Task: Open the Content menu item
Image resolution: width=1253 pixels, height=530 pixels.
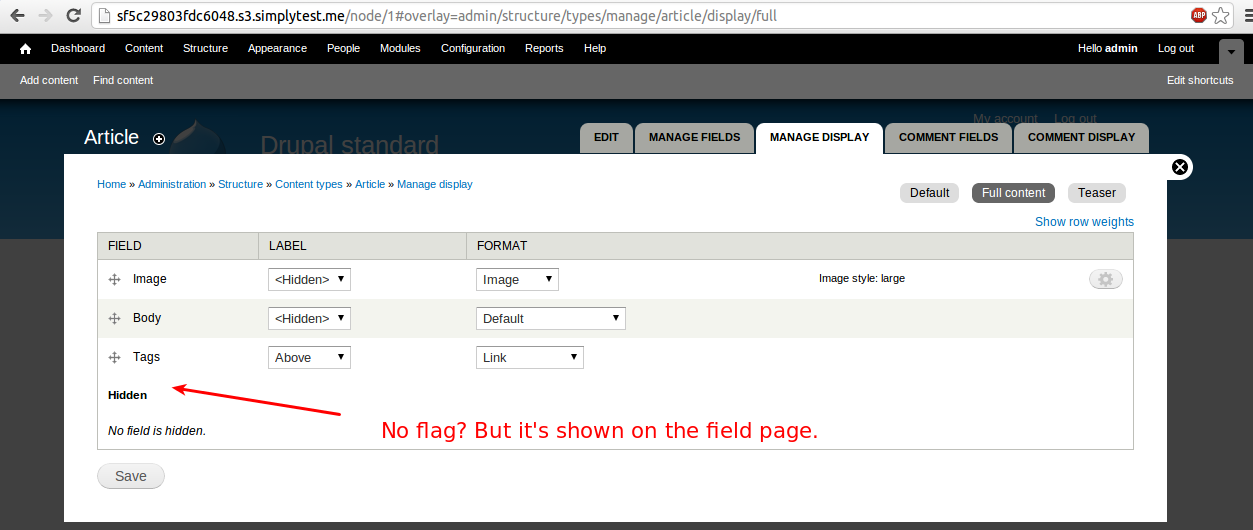Action: [144, 48]
